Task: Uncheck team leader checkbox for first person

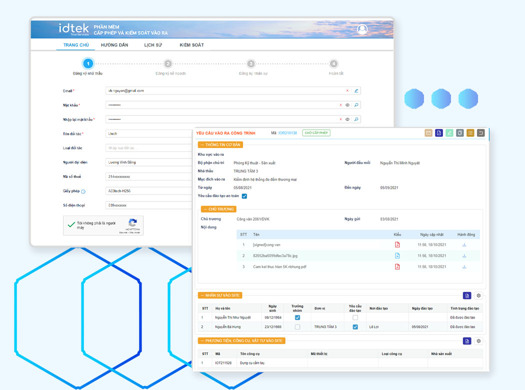Action: point(297,317)
